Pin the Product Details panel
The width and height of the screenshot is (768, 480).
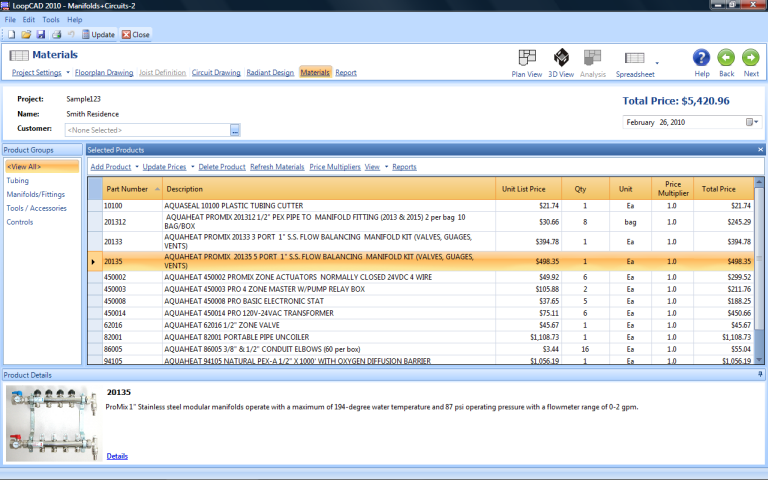tap(760, 374)
